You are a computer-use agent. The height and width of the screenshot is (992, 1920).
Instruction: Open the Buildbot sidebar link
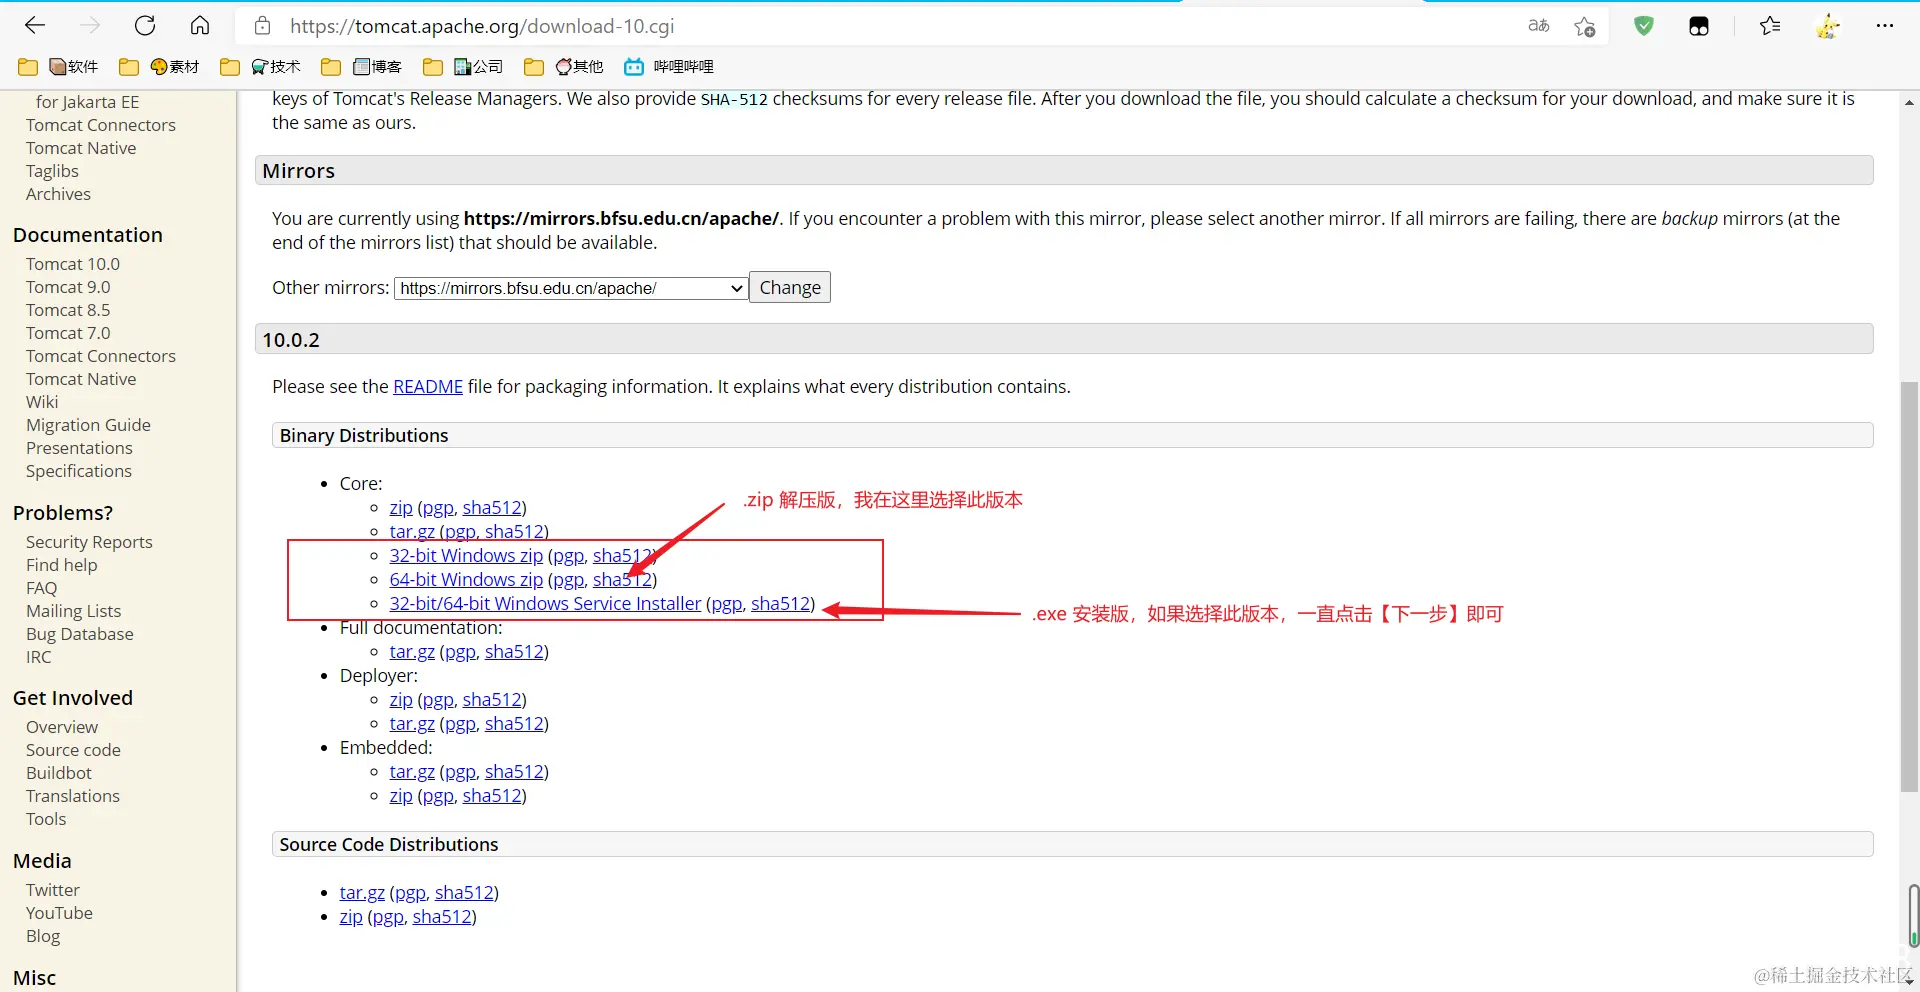[x=59, y=773]
